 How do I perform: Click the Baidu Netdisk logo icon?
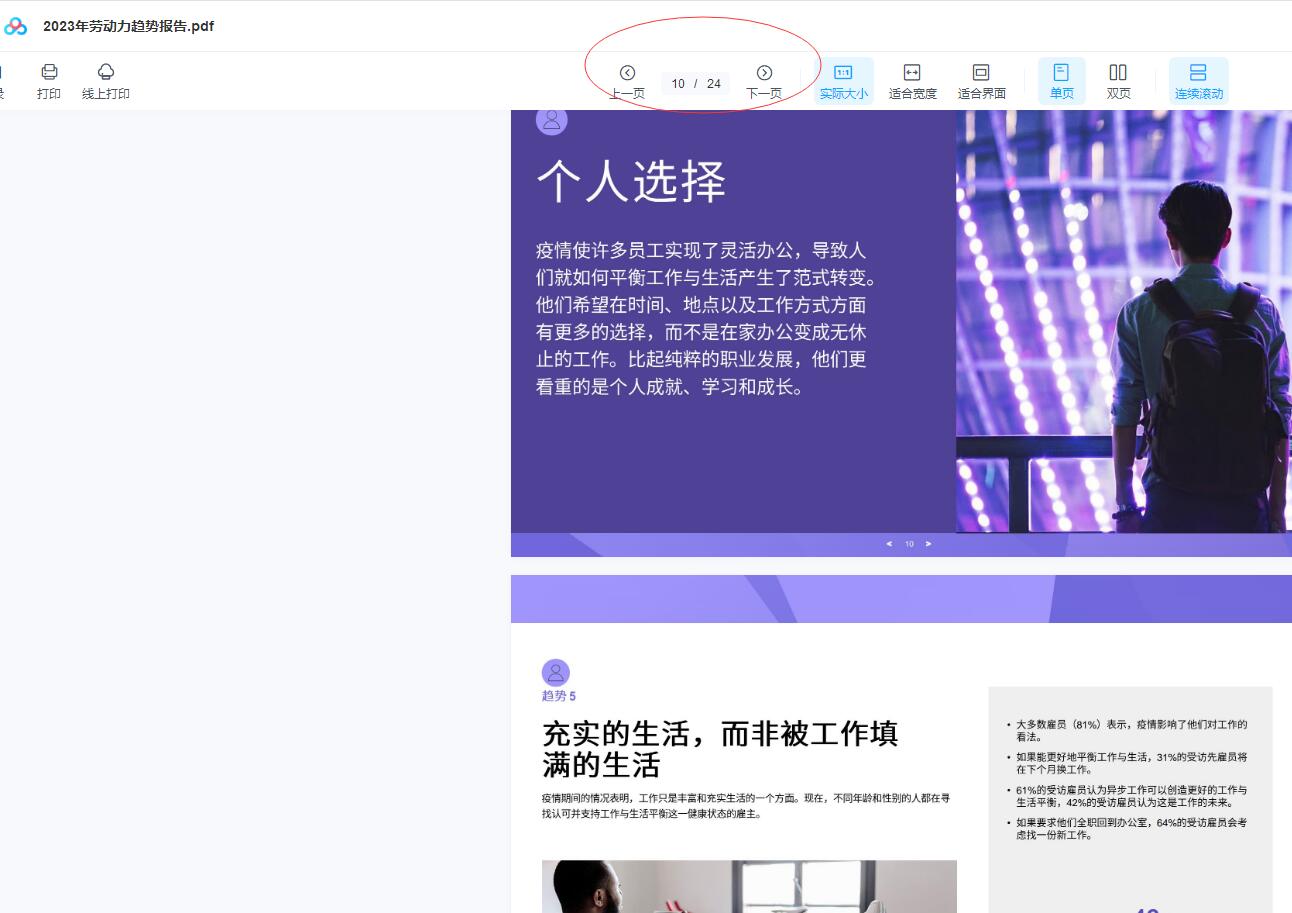pos(15,27)
